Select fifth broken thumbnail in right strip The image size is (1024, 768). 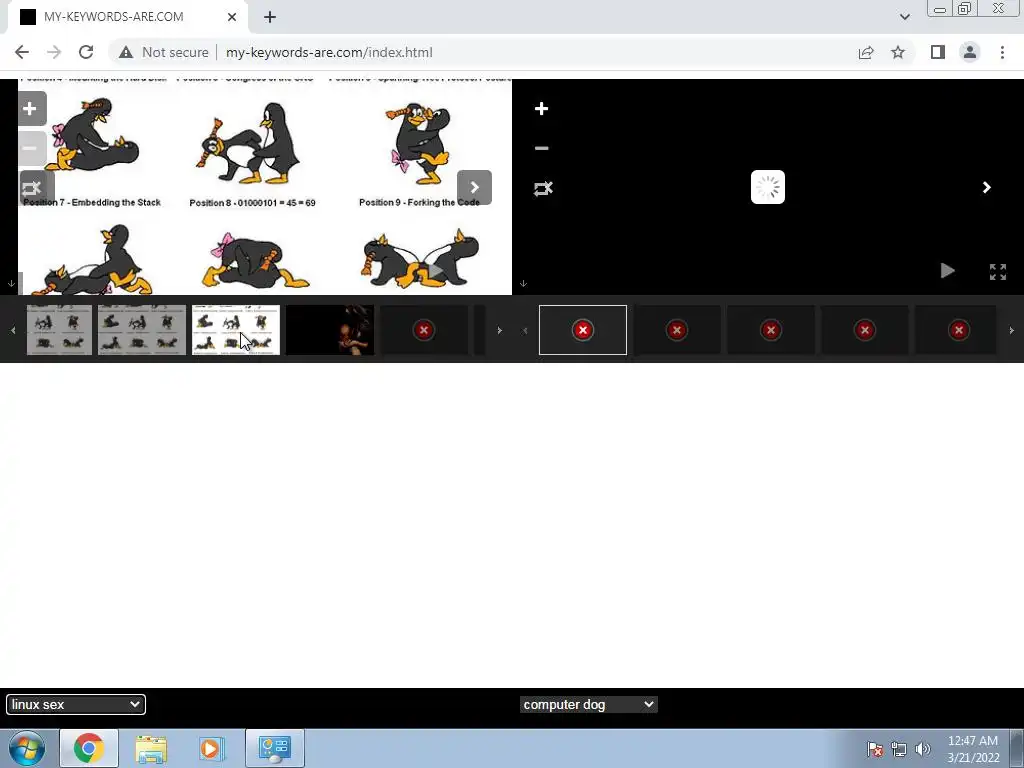point(956,330)
